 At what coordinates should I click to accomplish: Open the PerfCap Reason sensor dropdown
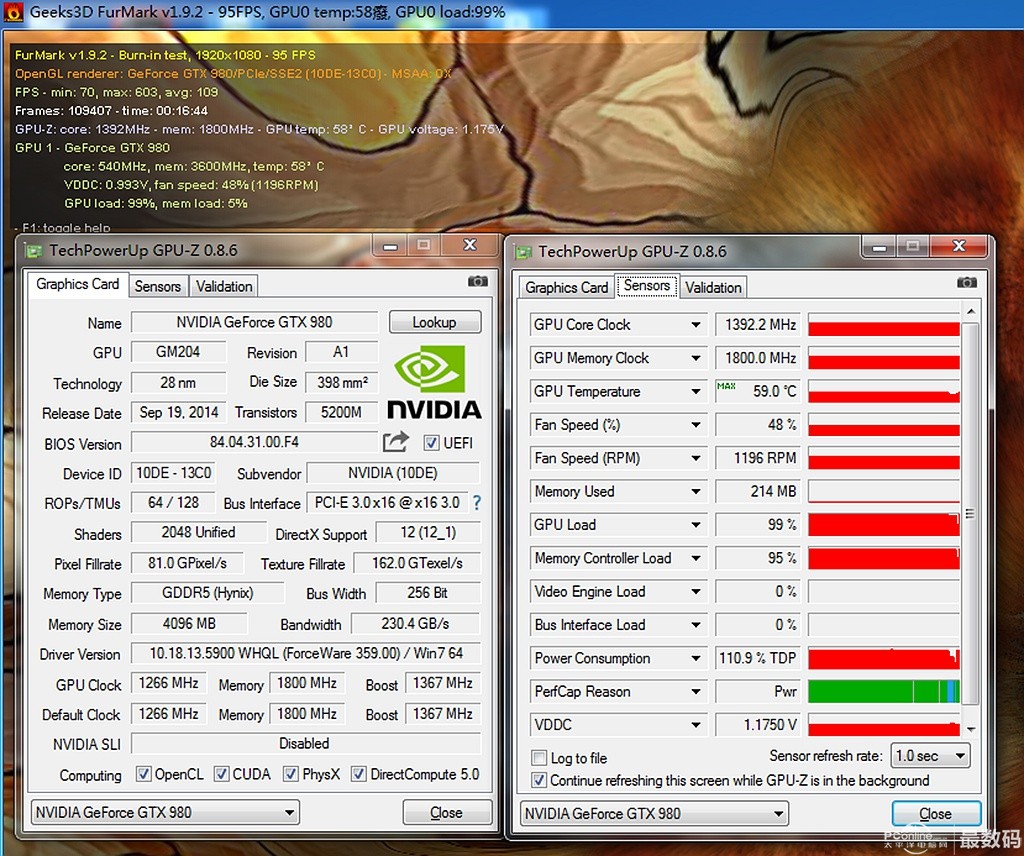pos(696,691)
